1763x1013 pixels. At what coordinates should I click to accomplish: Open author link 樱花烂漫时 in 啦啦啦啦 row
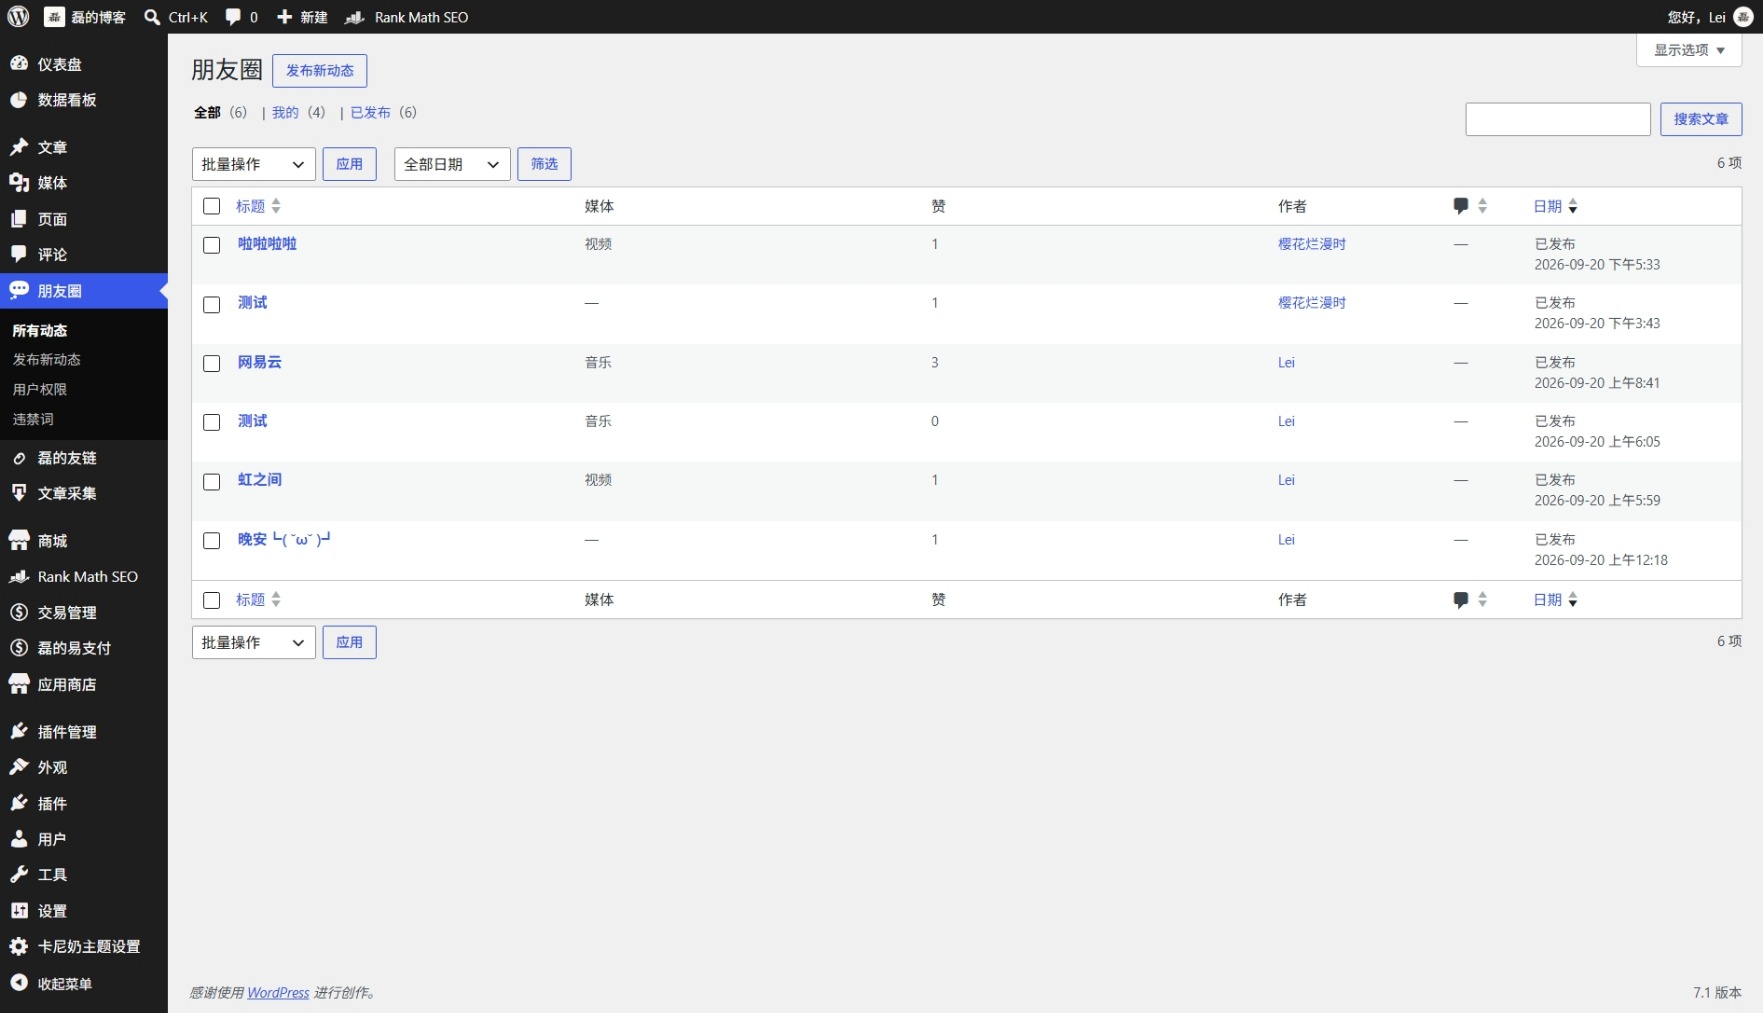[x=1312, y=244]
